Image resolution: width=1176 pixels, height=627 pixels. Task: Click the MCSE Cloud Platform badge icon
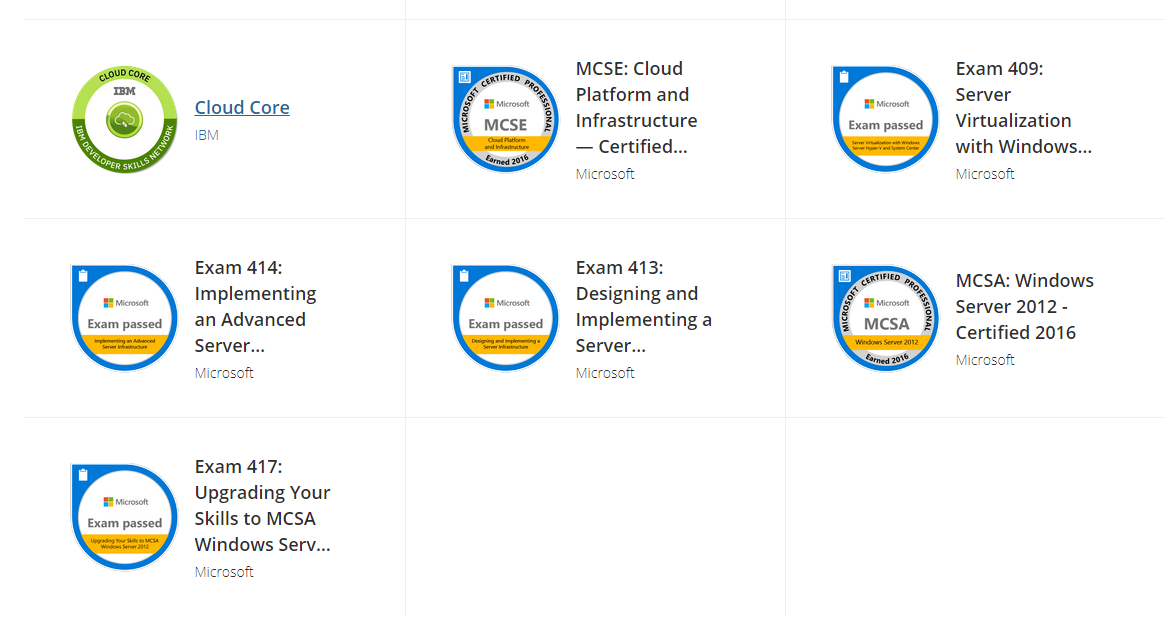(506, 119)
